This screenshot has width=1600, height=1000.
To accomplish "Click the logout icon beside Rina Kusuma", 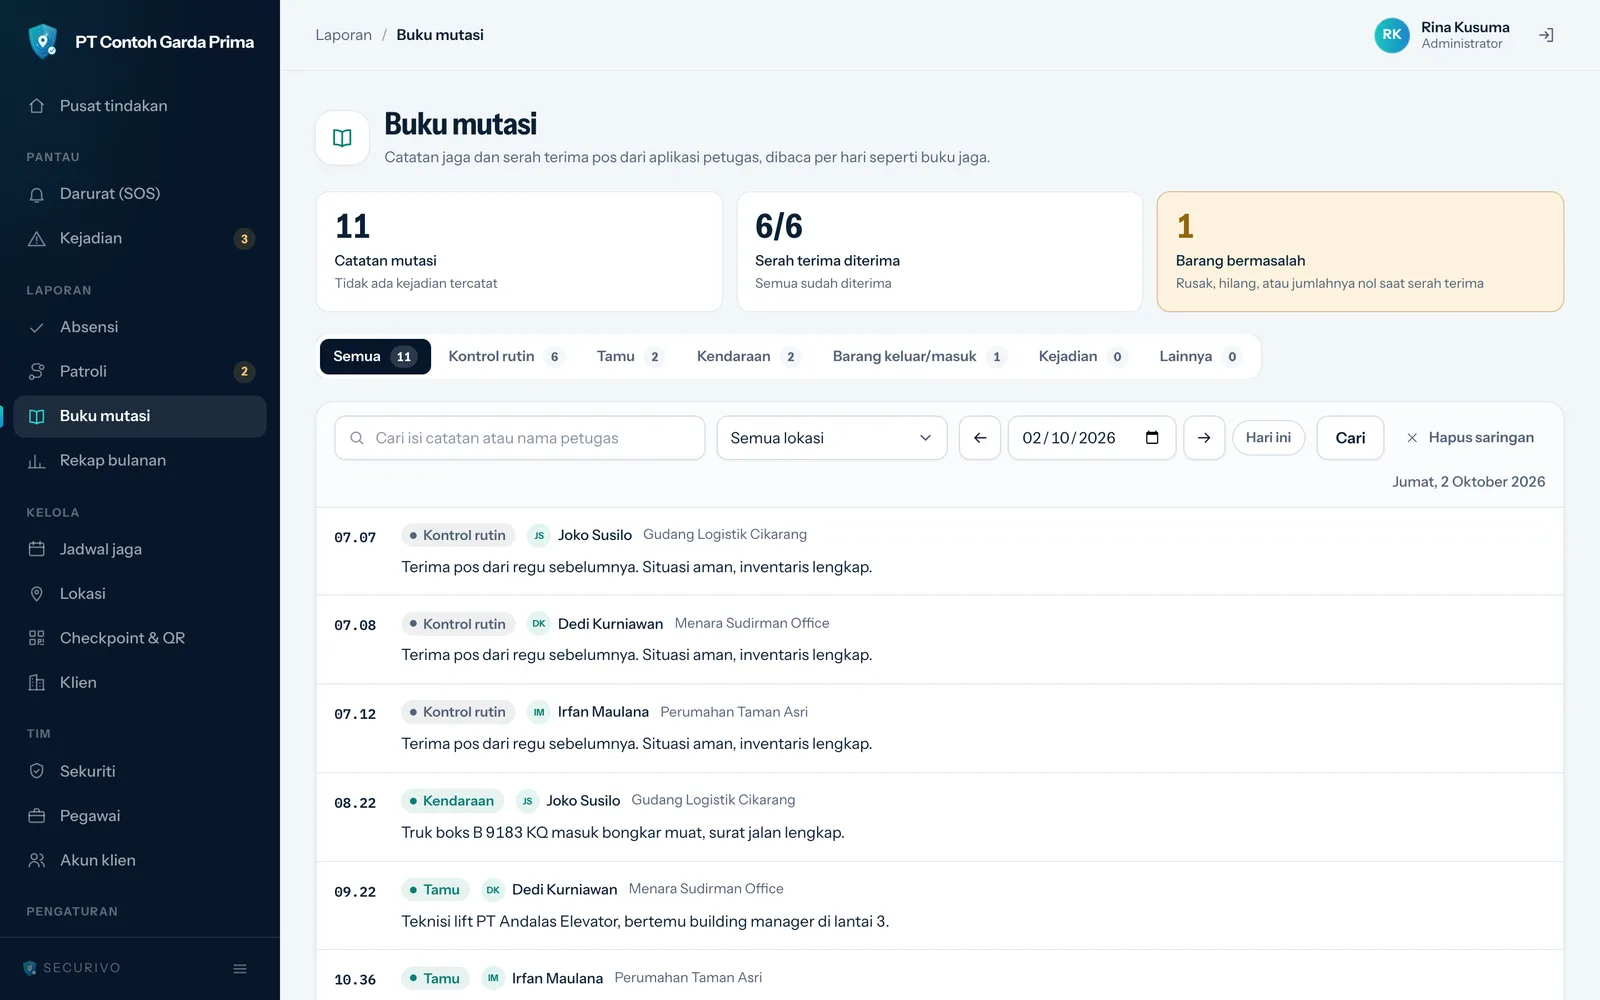I will [x=1546, y=35].
